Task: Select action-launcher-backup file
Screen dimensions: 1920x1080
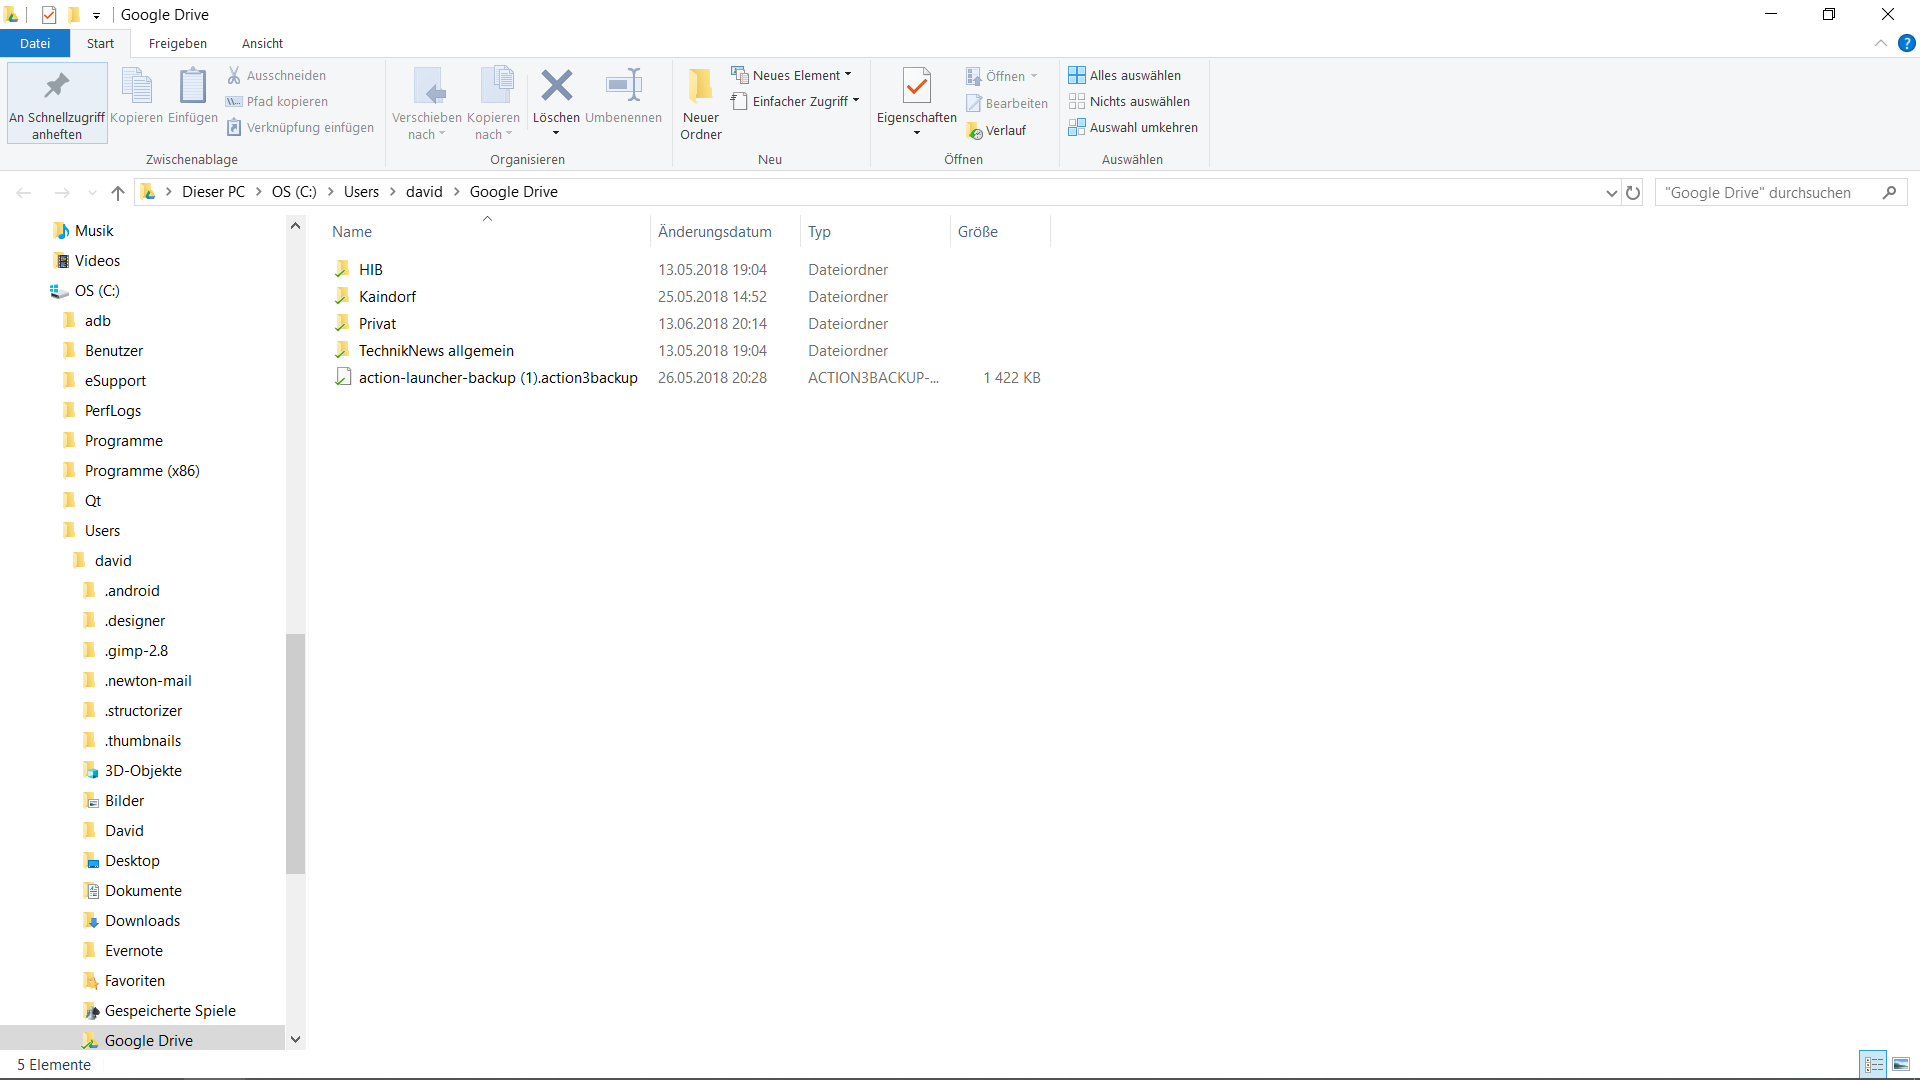Action: [498, 377]
